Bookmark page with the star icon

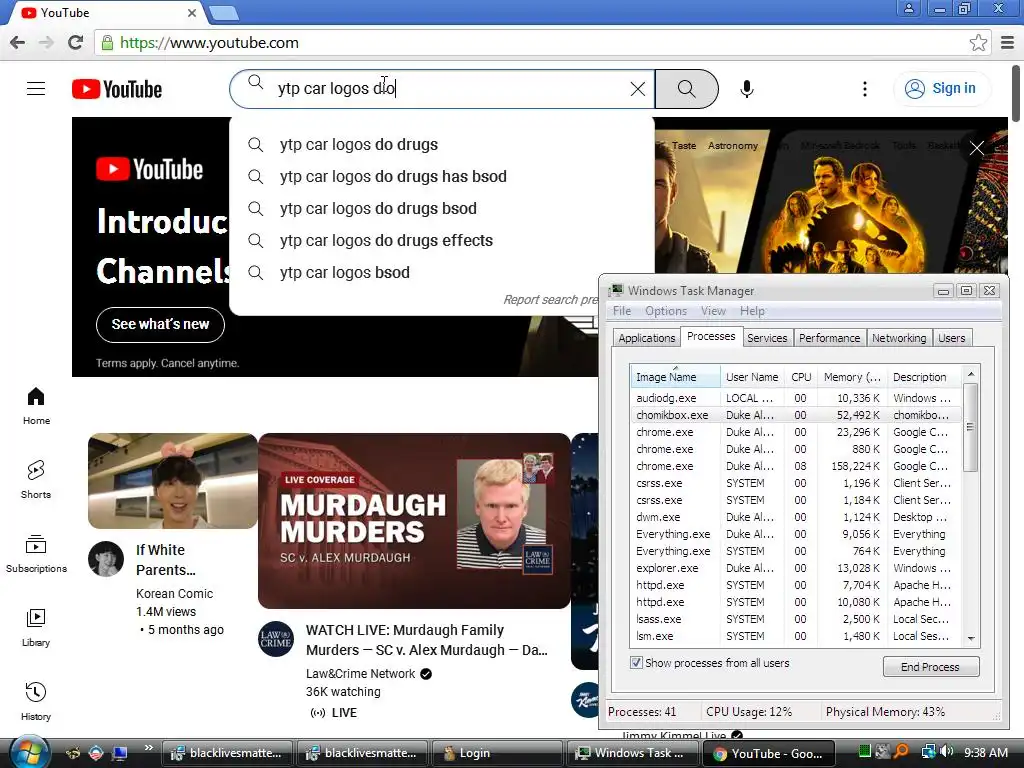pos(978,43)
